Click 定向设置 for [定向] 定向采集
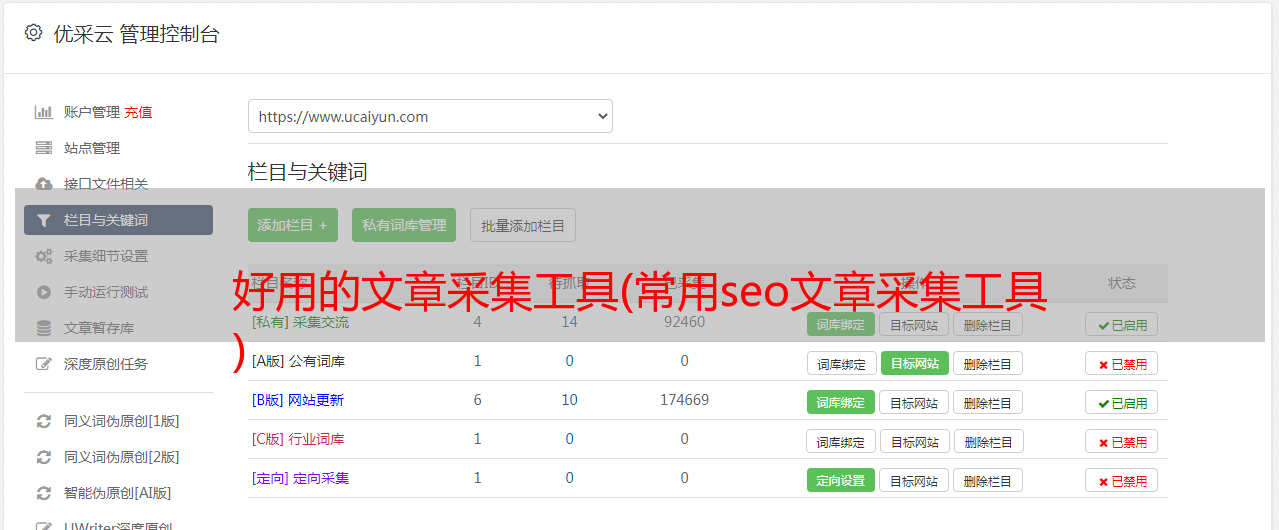 coord(841,480)
